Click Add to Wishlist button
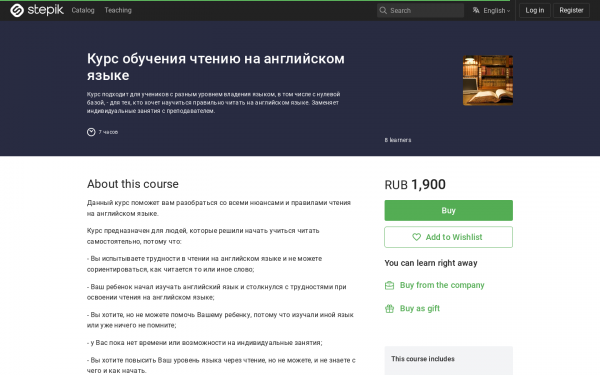This screenshot has height=375, width=600. (448, 237)
